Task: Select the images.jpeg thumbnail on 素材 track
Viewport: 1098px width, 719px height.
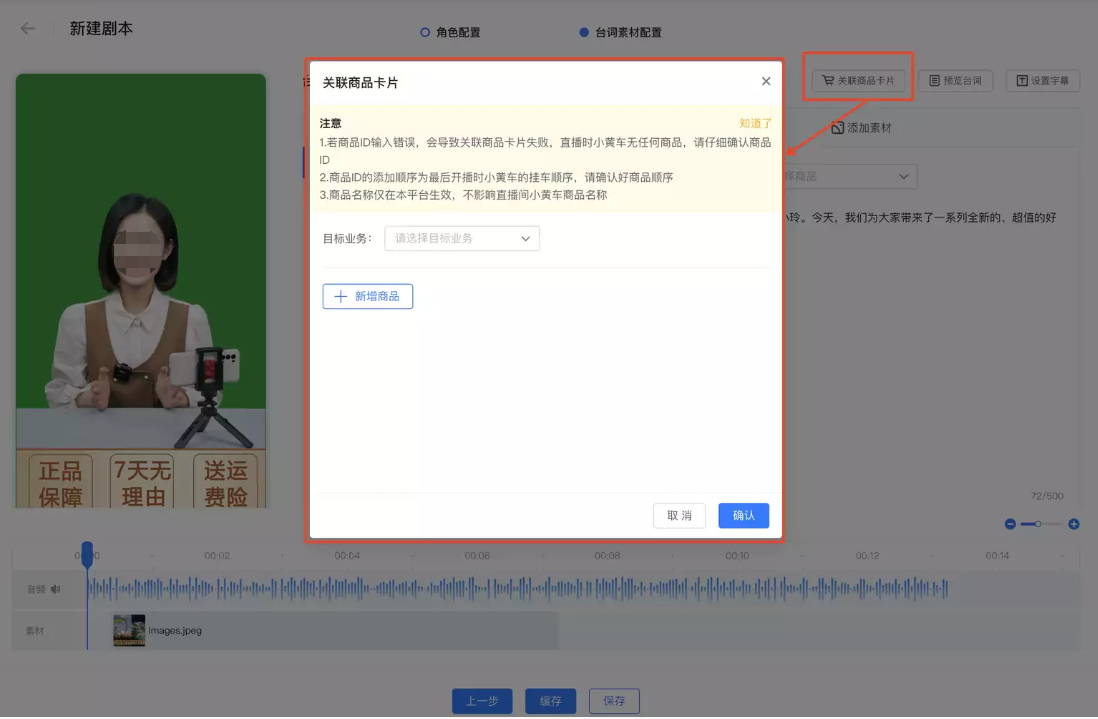Action: click(x=129, y=631)
